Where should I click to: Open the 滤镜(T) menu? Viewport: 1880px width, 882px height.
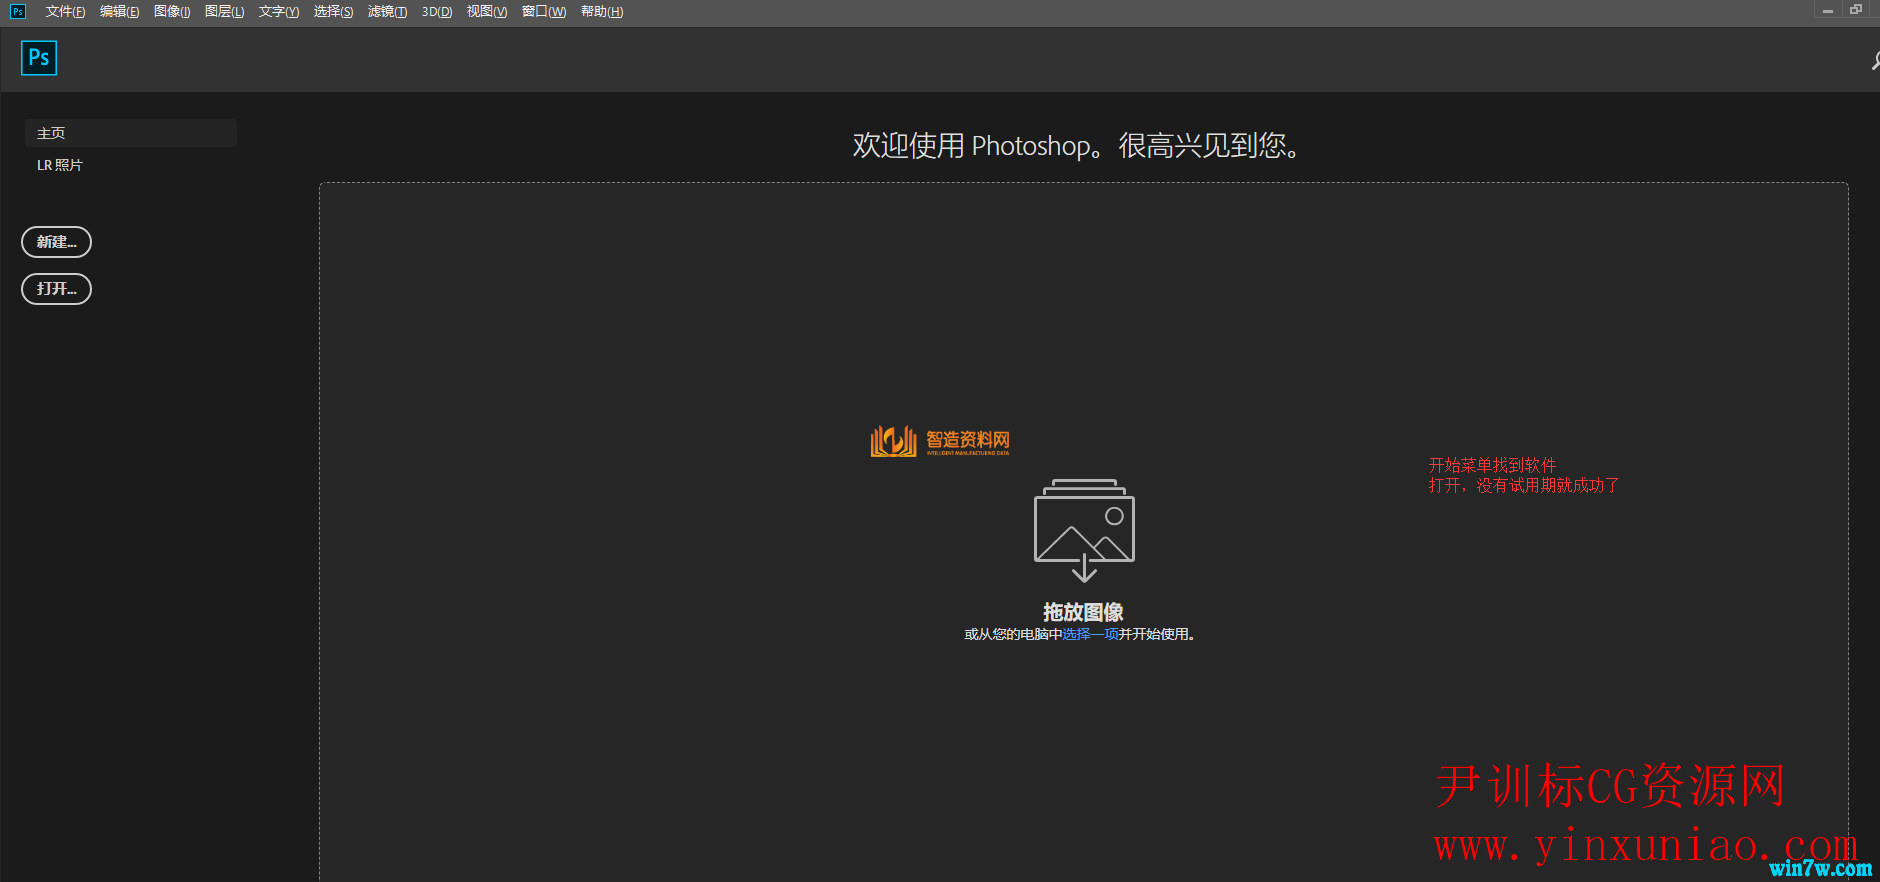387,12
